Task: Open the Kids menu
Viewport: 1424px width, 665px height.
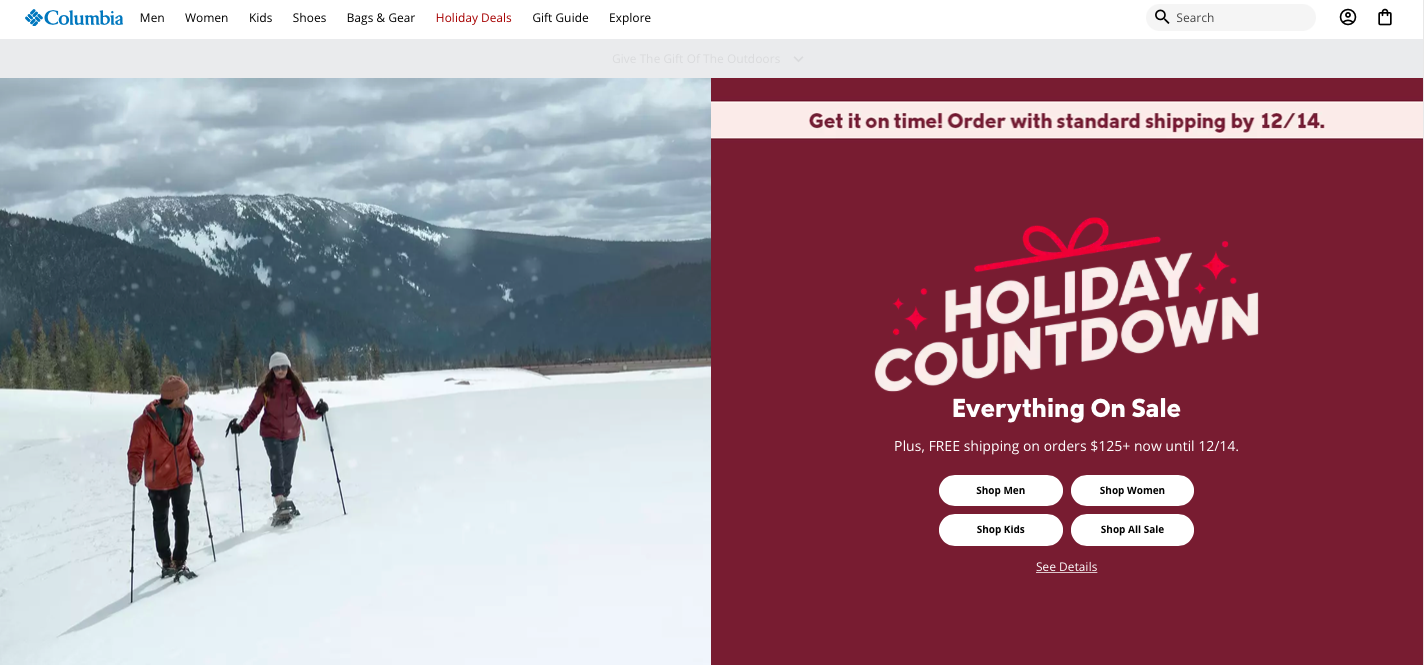Action: [x=260, y=18]
